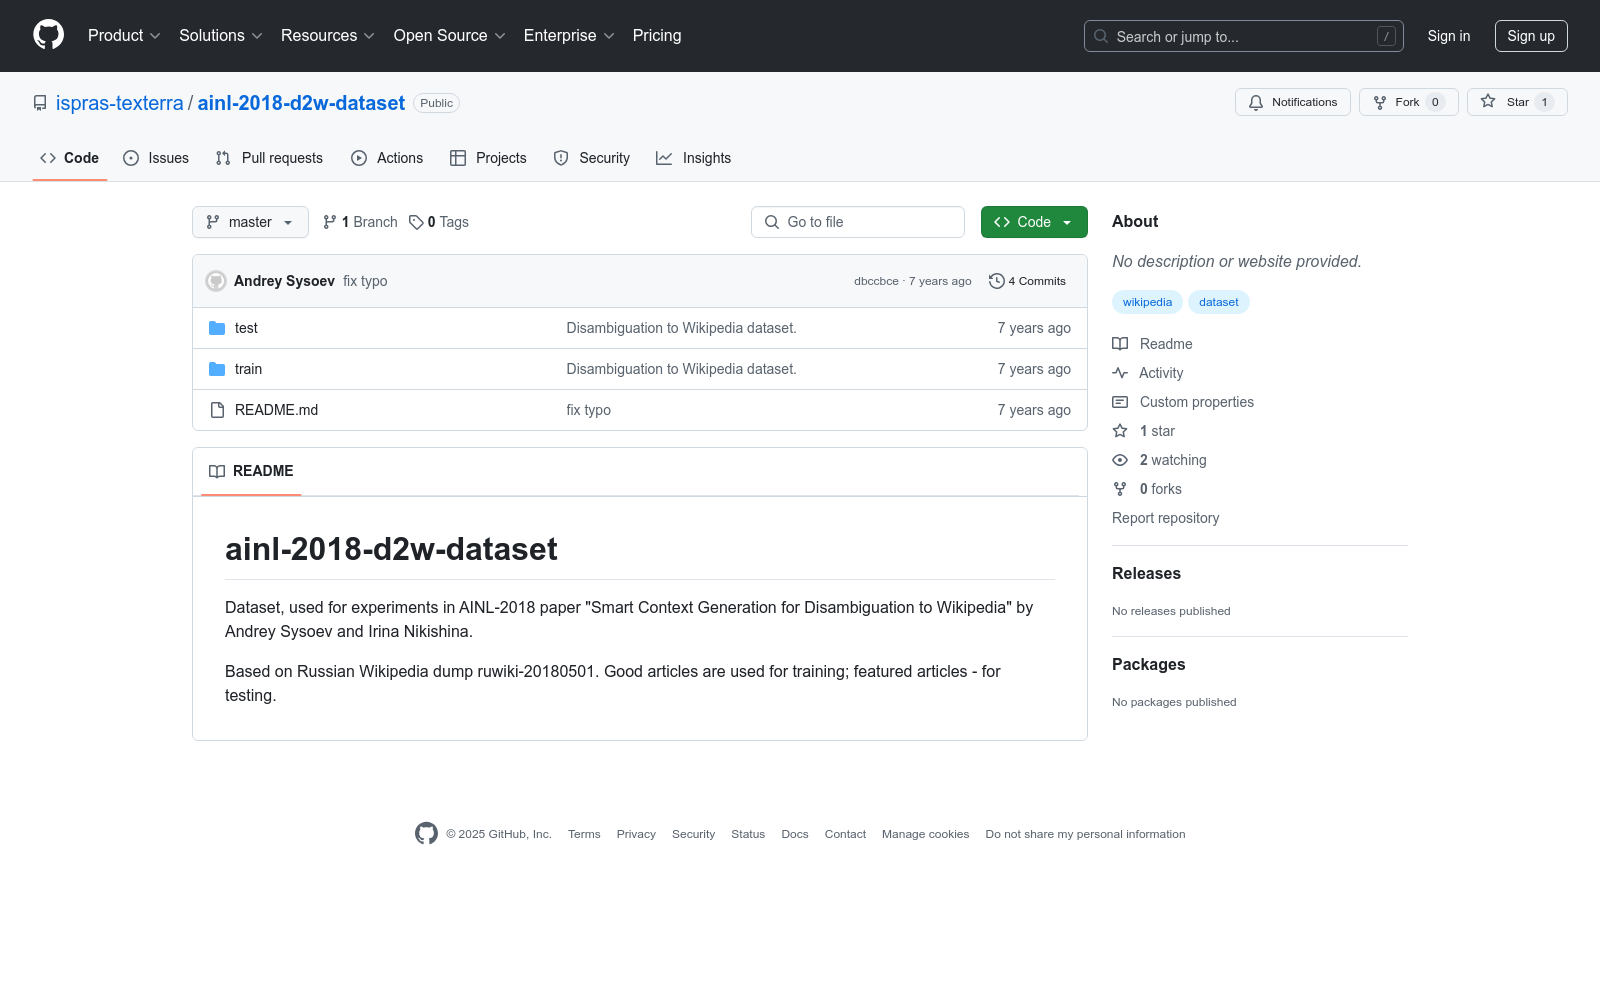Open the green Code dropdown
The width and height of the screenshot is (1600, 1000).
click(x=1034, y=222)
